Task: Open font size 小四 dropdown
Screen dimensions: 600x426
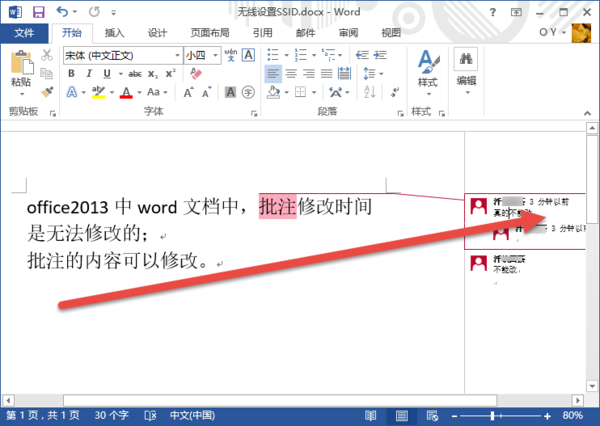Action: point(215,55)
